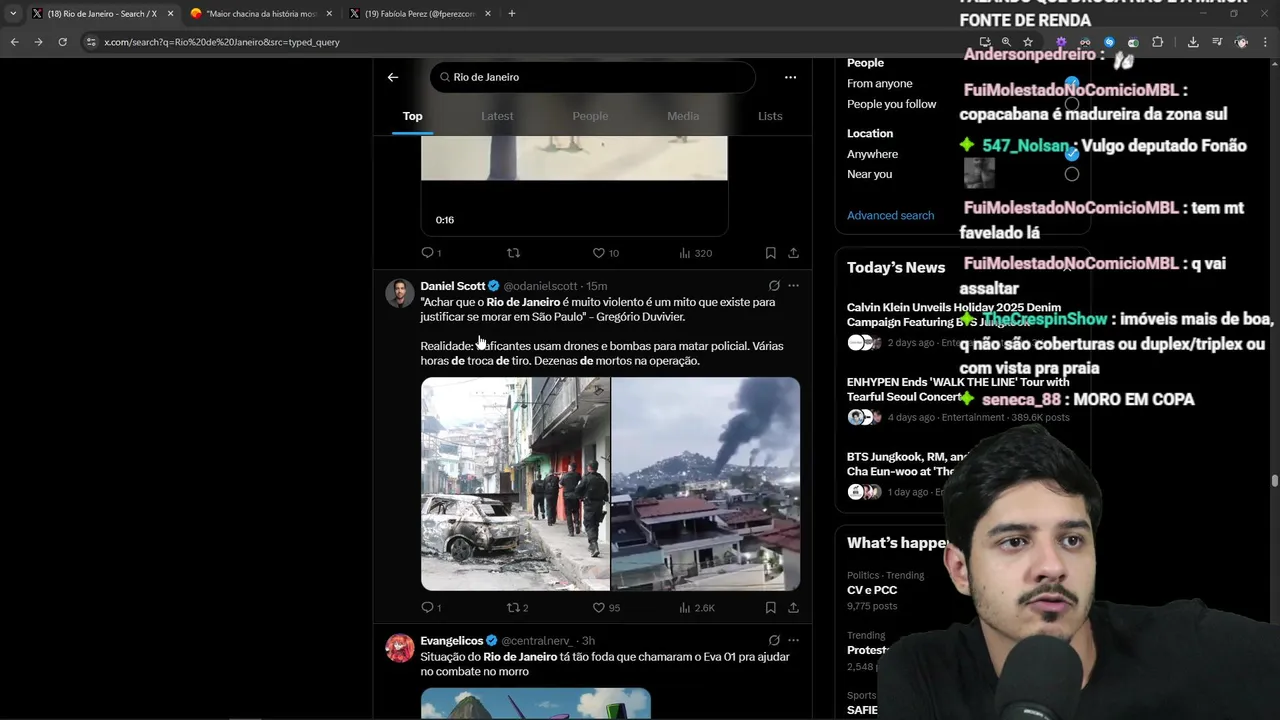The height and width of the screenshot is (720, 1280).
Task: Click the browser forward arrow
Action: [x=38, y=42]
